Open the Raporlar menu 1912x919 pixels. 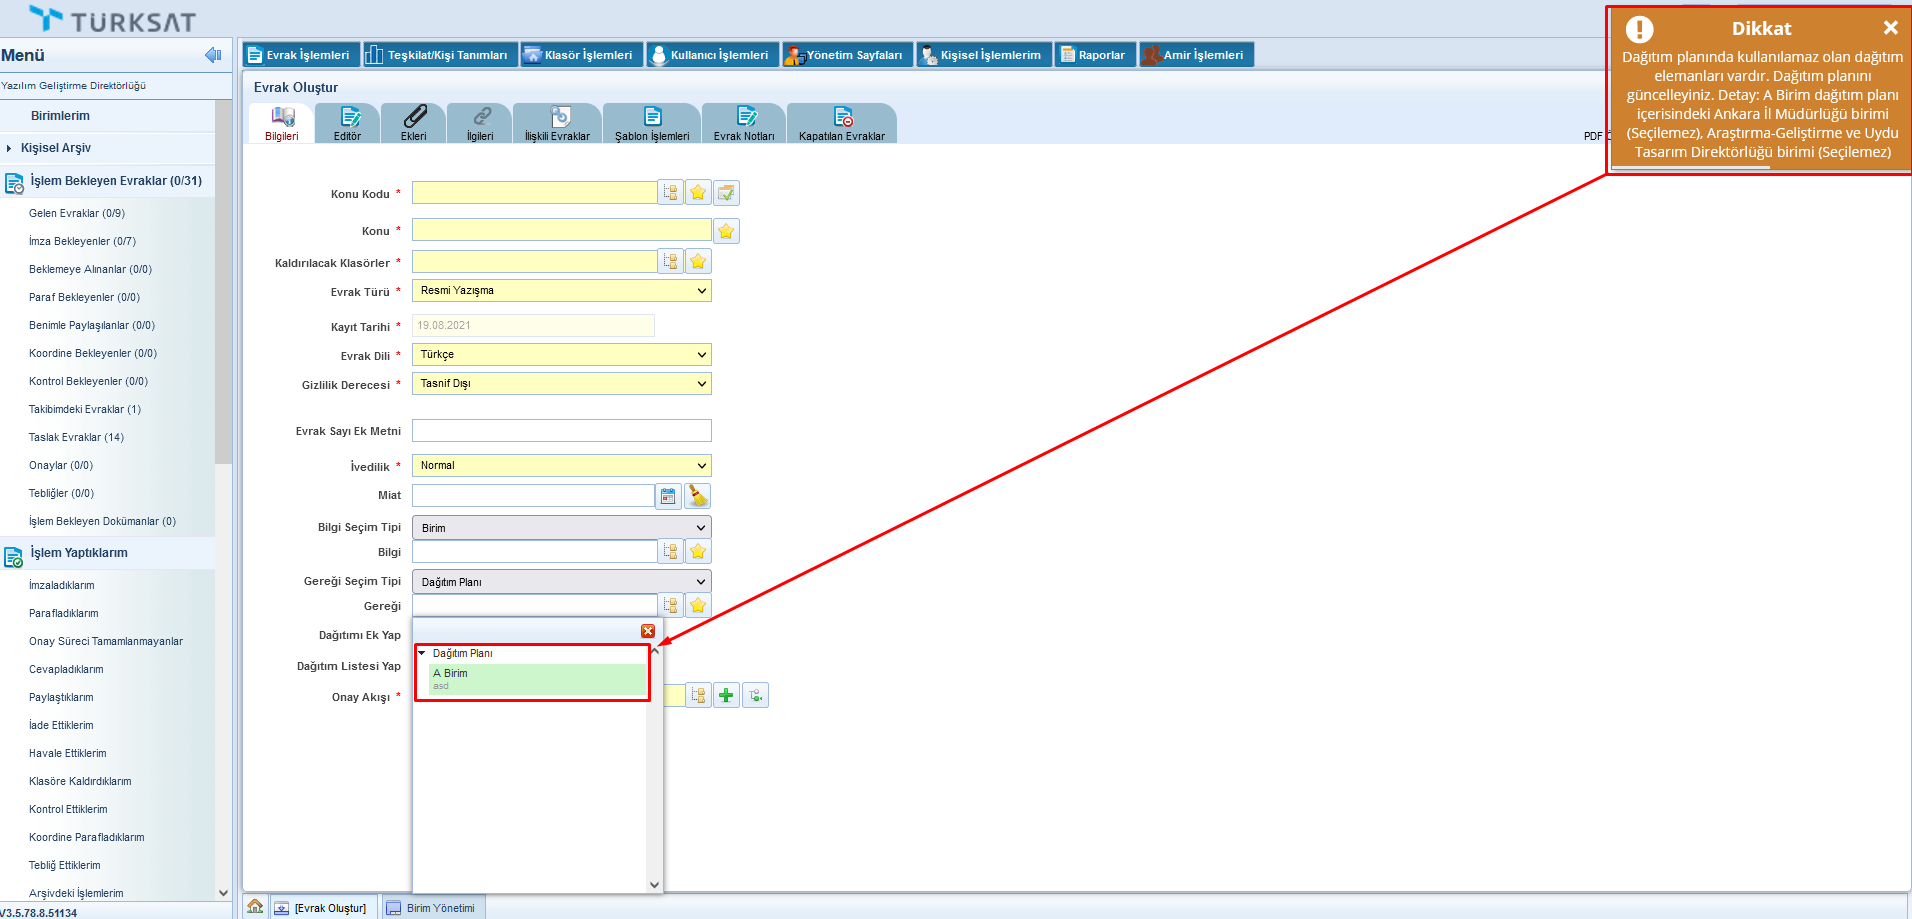(x=1094, y=55)
